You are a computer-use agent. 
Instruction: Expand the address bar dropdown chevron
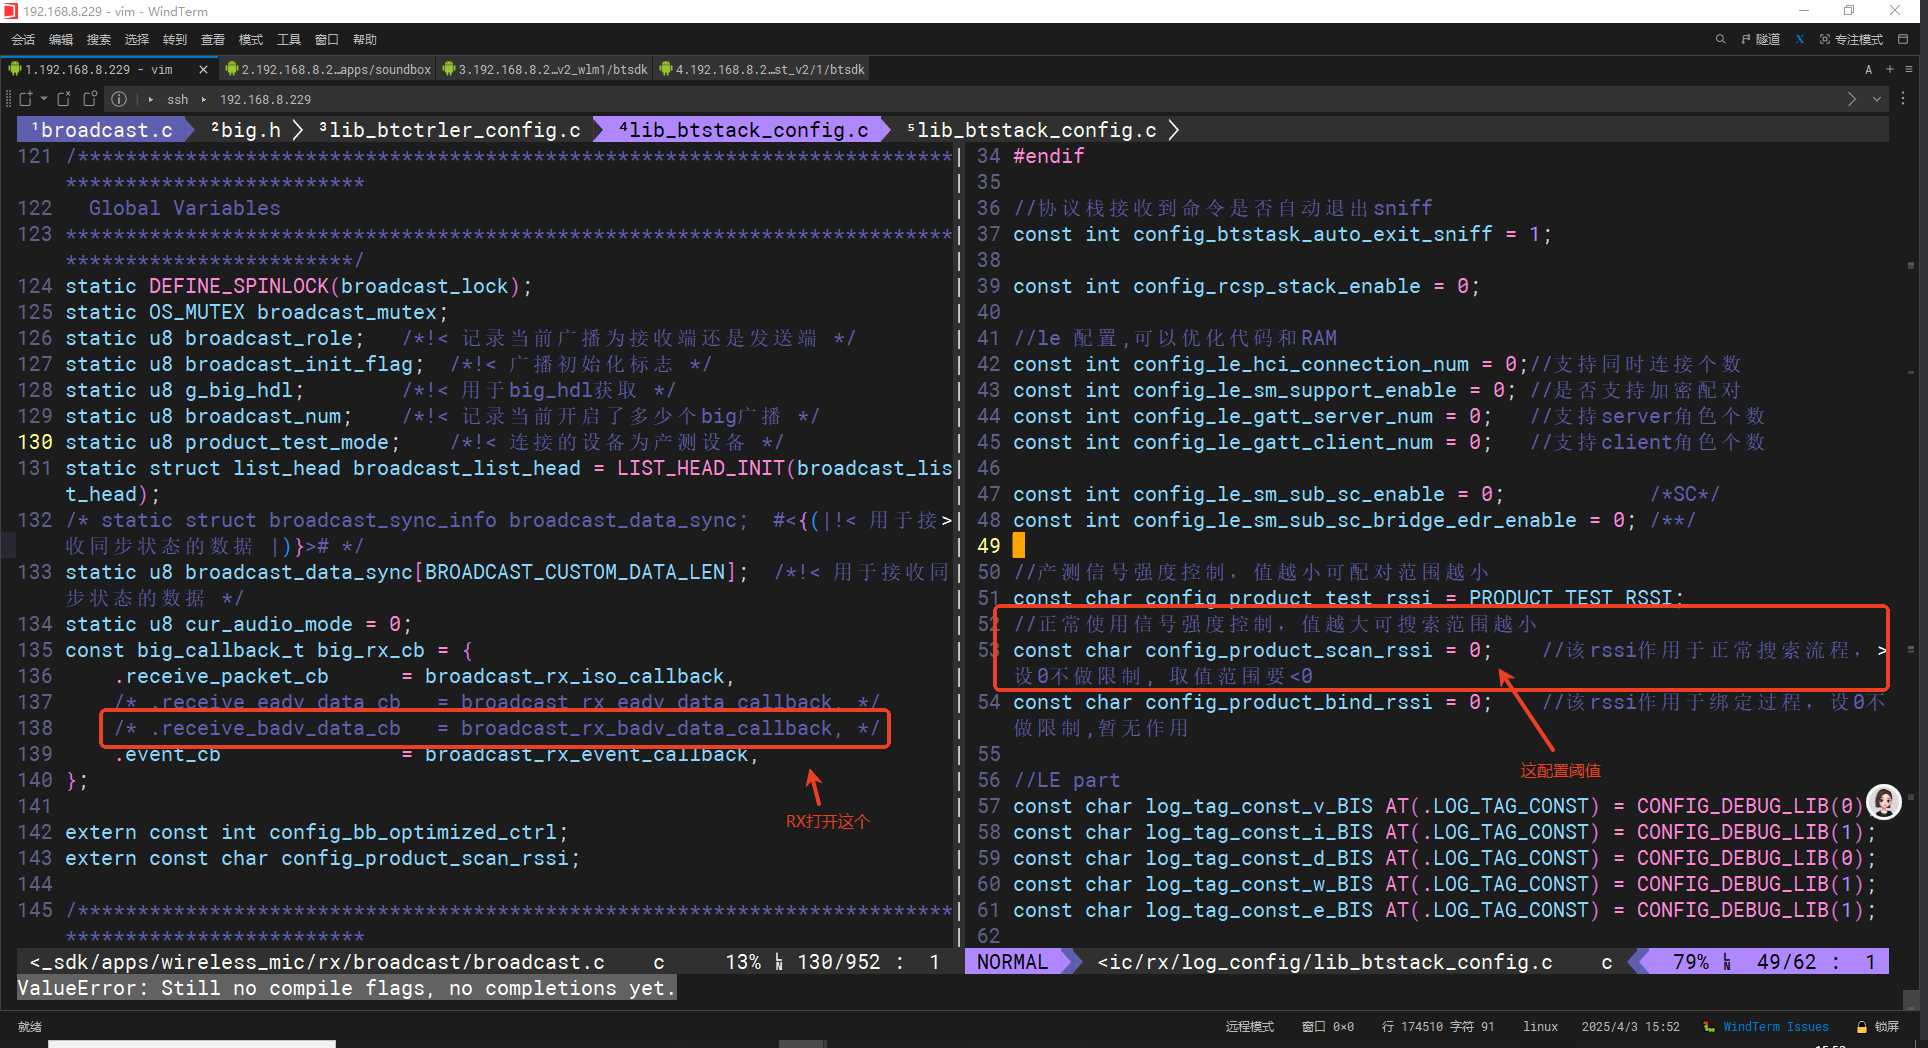pyautogui.click(x=1877, y=99)
